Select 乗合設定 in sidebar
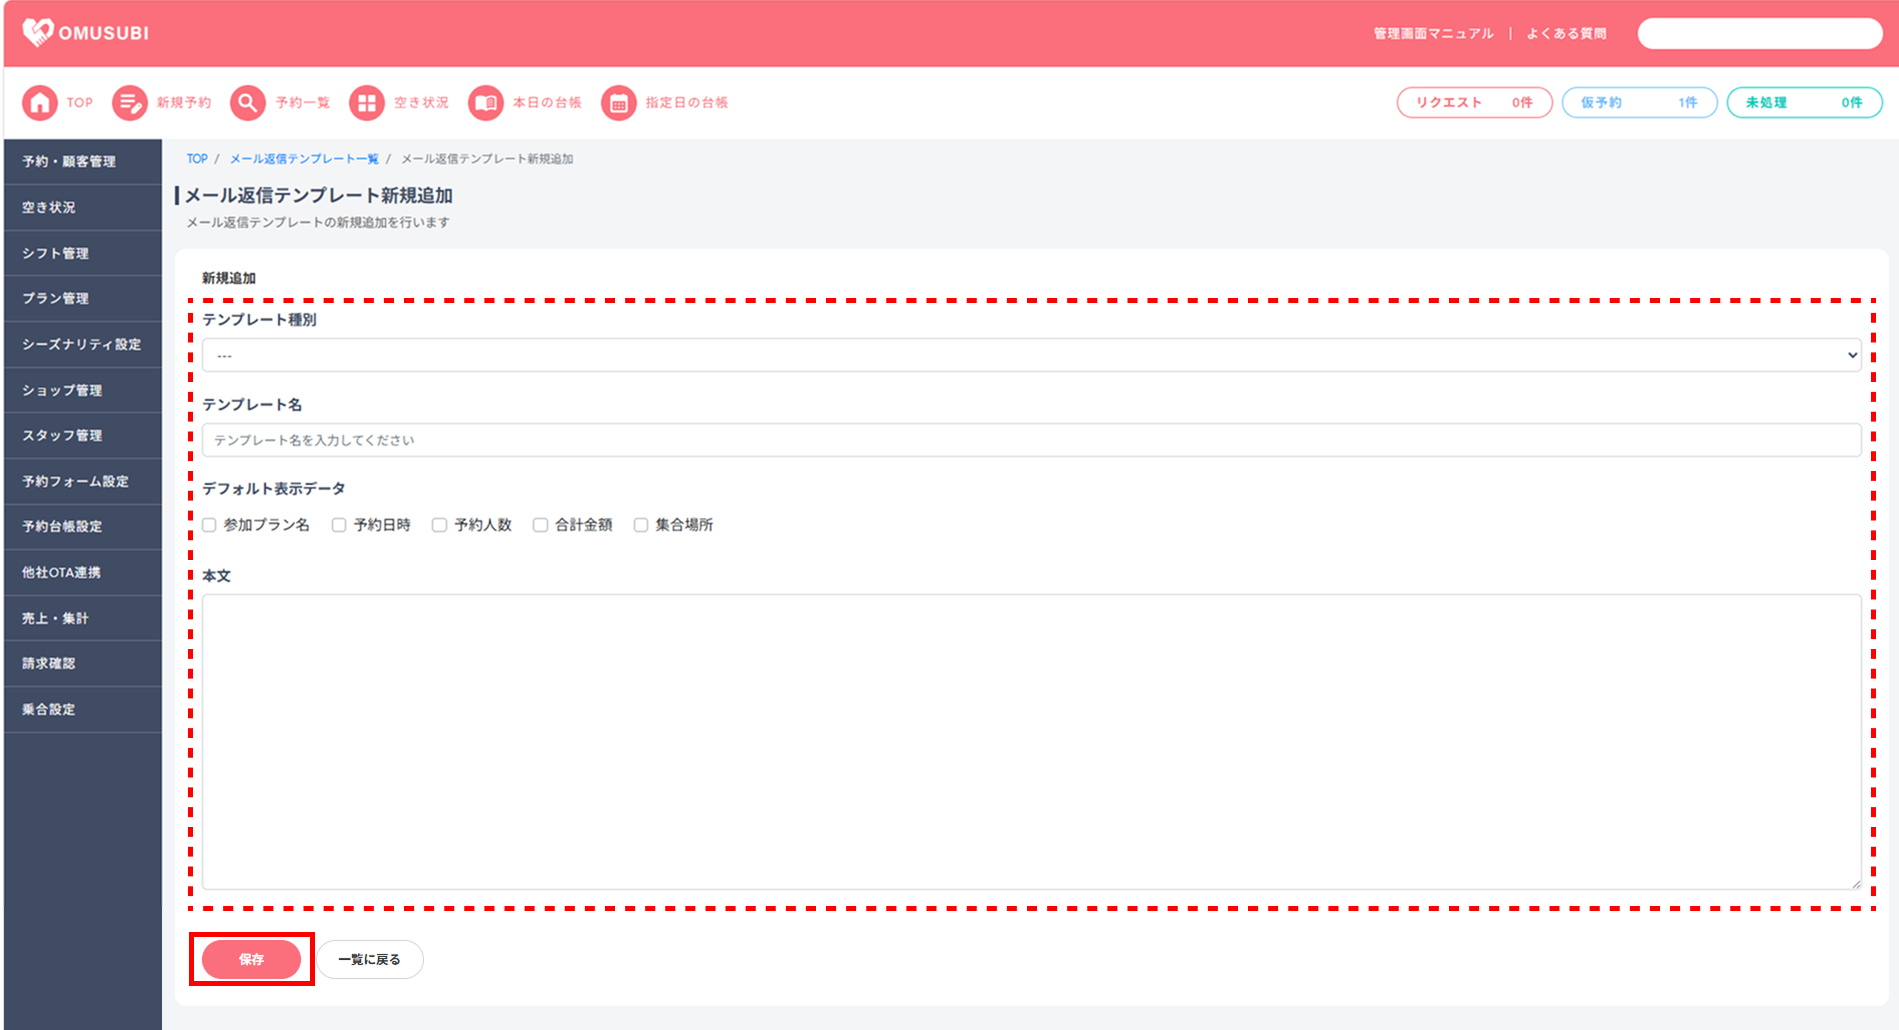This screenshot has height=1030, width=1899. [83, 709]
